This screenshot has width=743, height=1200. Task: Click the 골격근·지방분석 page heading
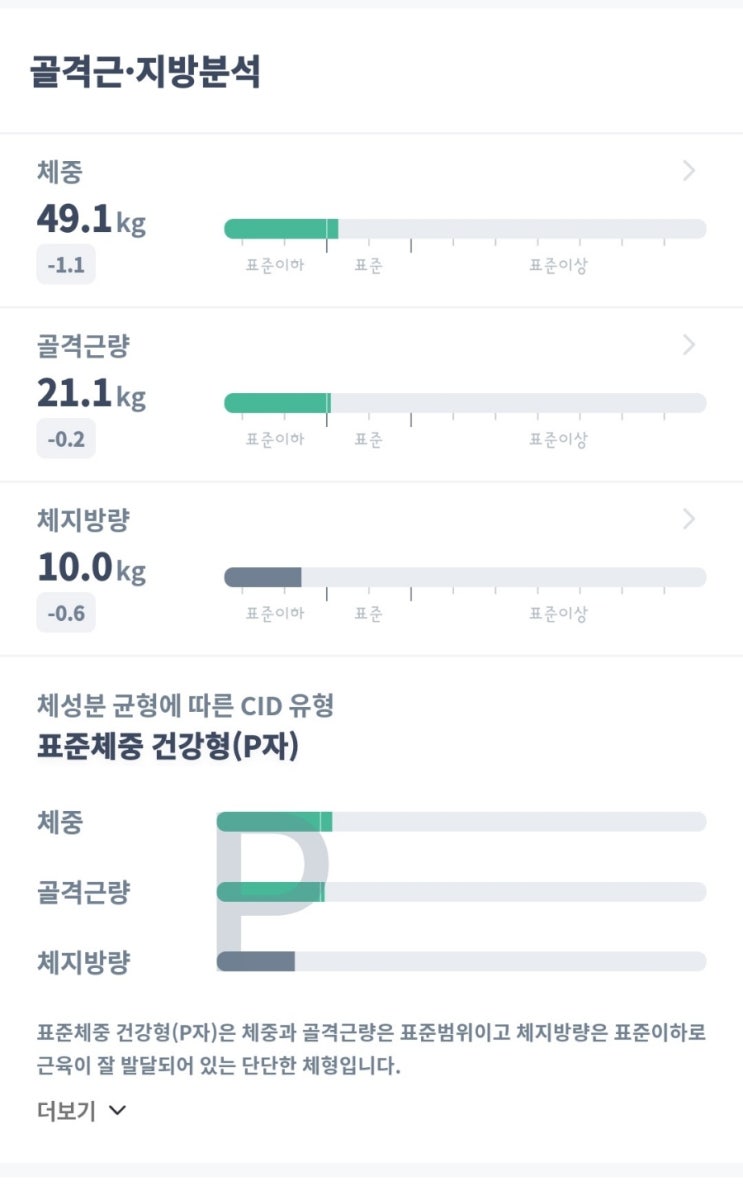pyautogui.click(x=146, y=73)
